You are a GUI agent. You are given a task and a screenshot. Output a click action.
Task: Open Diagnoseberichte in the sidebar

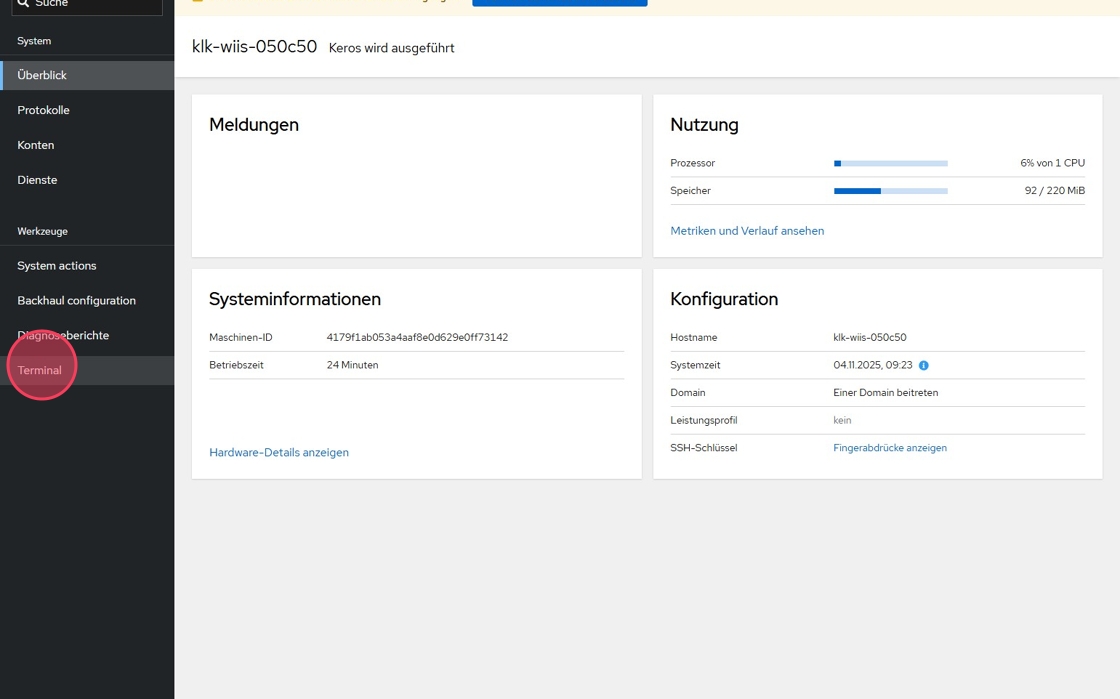tap(63, 336)
